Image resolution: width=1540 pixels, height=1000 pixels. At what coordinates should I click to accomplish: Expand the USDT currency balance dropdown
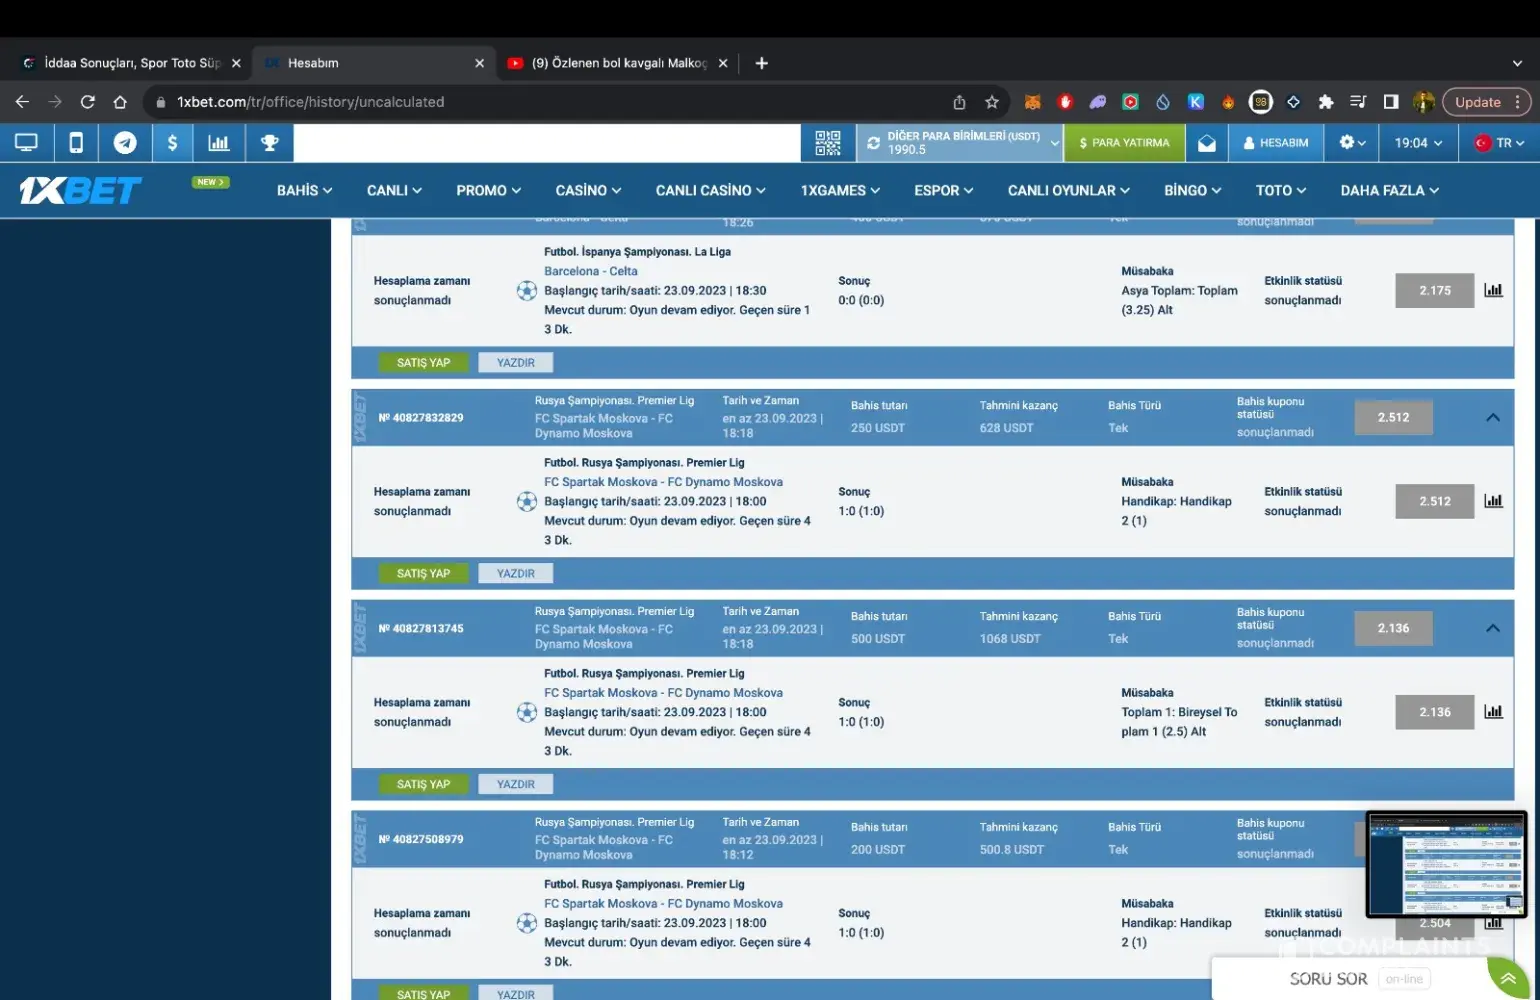(1054, 143)
